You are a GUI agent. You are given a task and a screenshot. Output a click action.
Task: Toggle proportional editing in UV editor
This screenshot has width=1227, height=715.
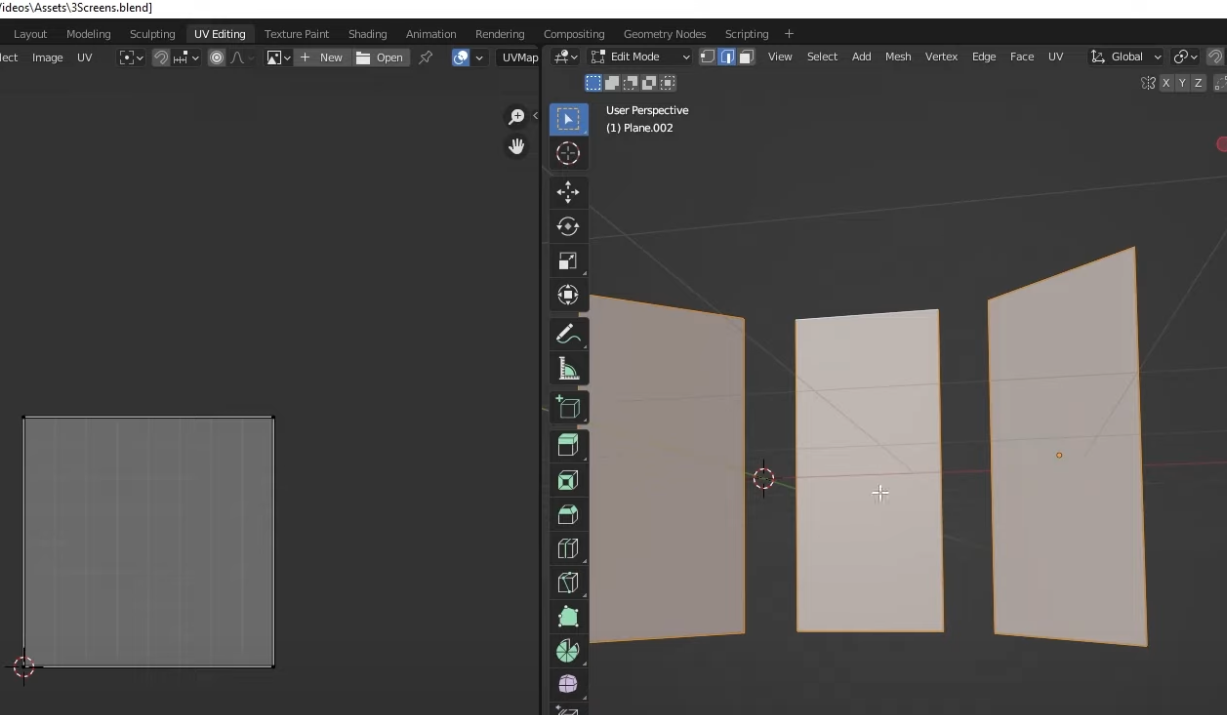[217, 58]
